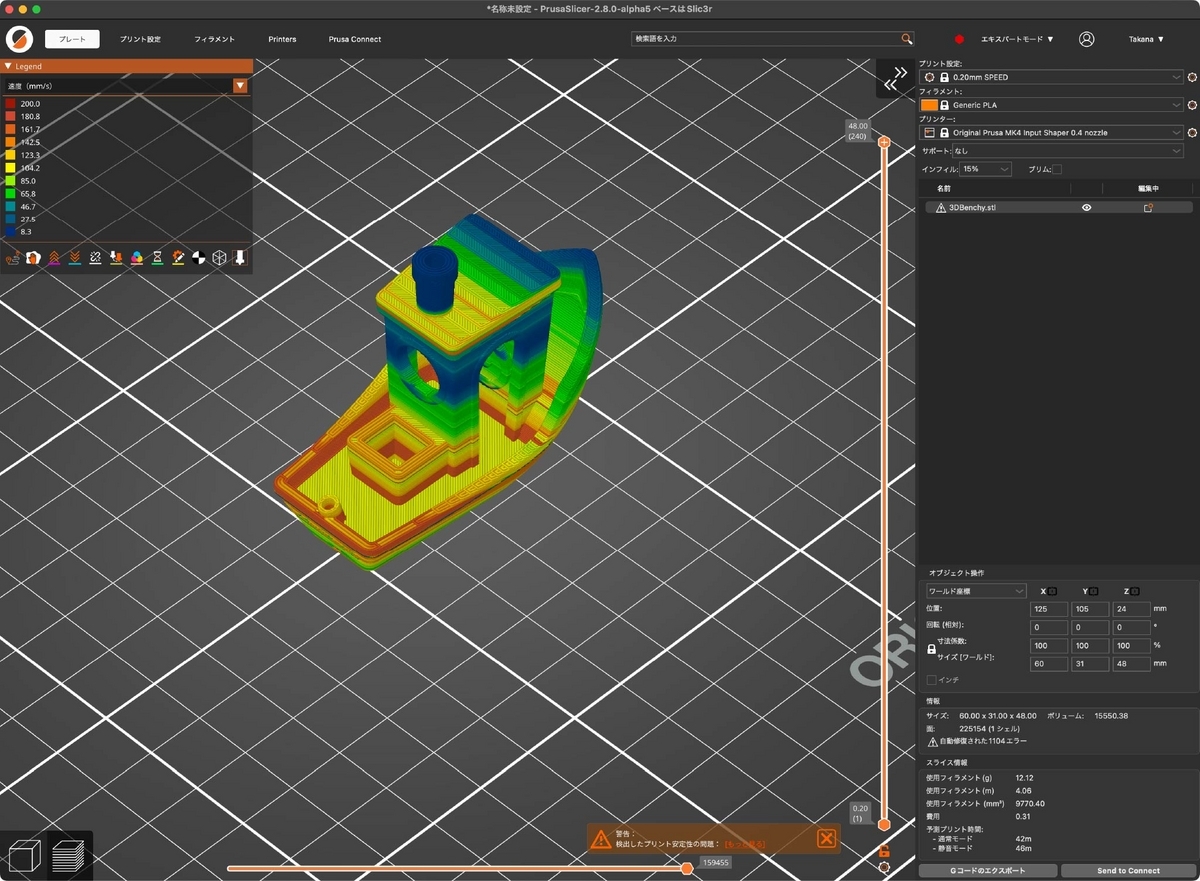Open printer settings gear for Prusa MK4
The image size is (1200, 881).
point(1192,132)
